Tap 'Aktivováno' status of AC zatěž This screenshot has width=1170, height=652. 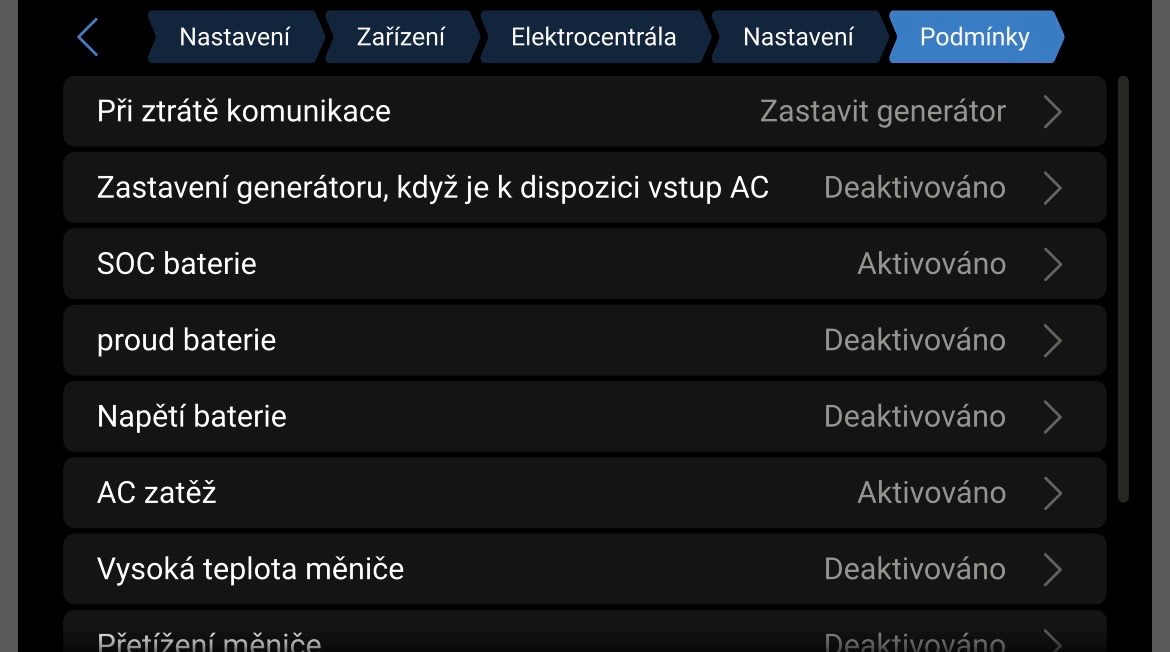pos(931,493)
